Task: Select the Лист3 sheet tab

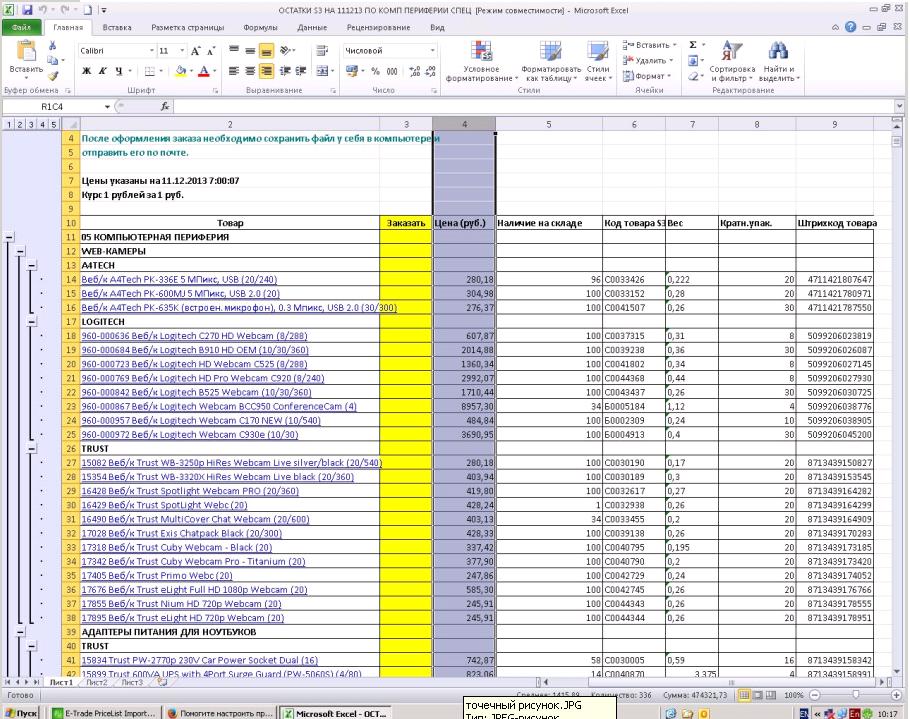Action: (132, 682)
